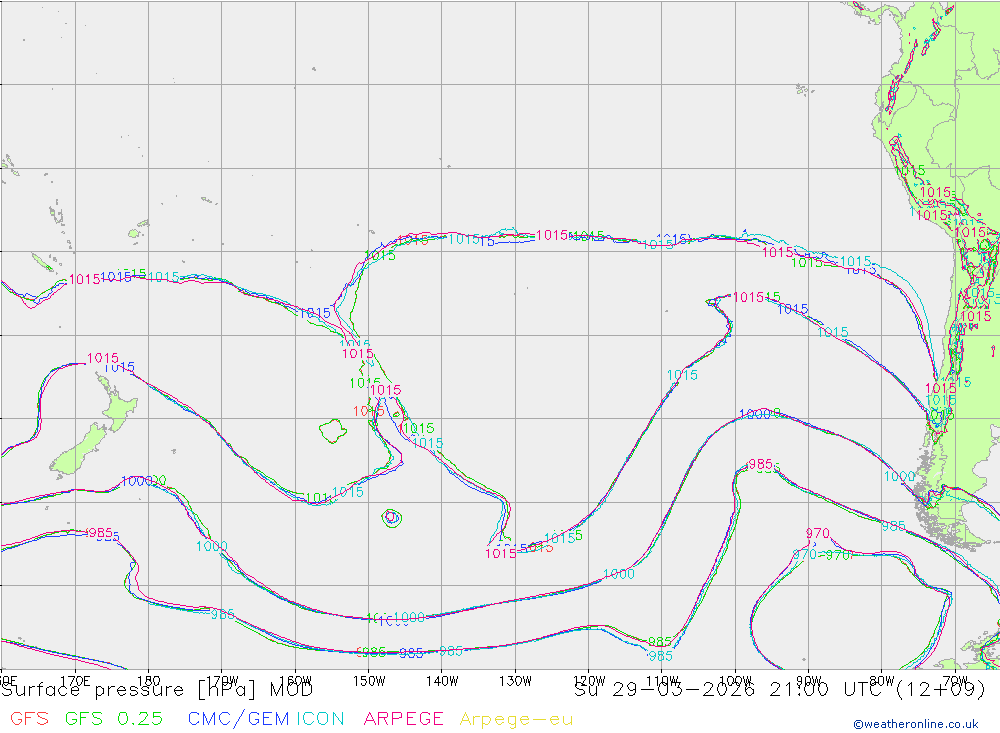Open the weatheronline.co.uk credit link
This screenshot has height=733, width=1000.
point(916,724)
